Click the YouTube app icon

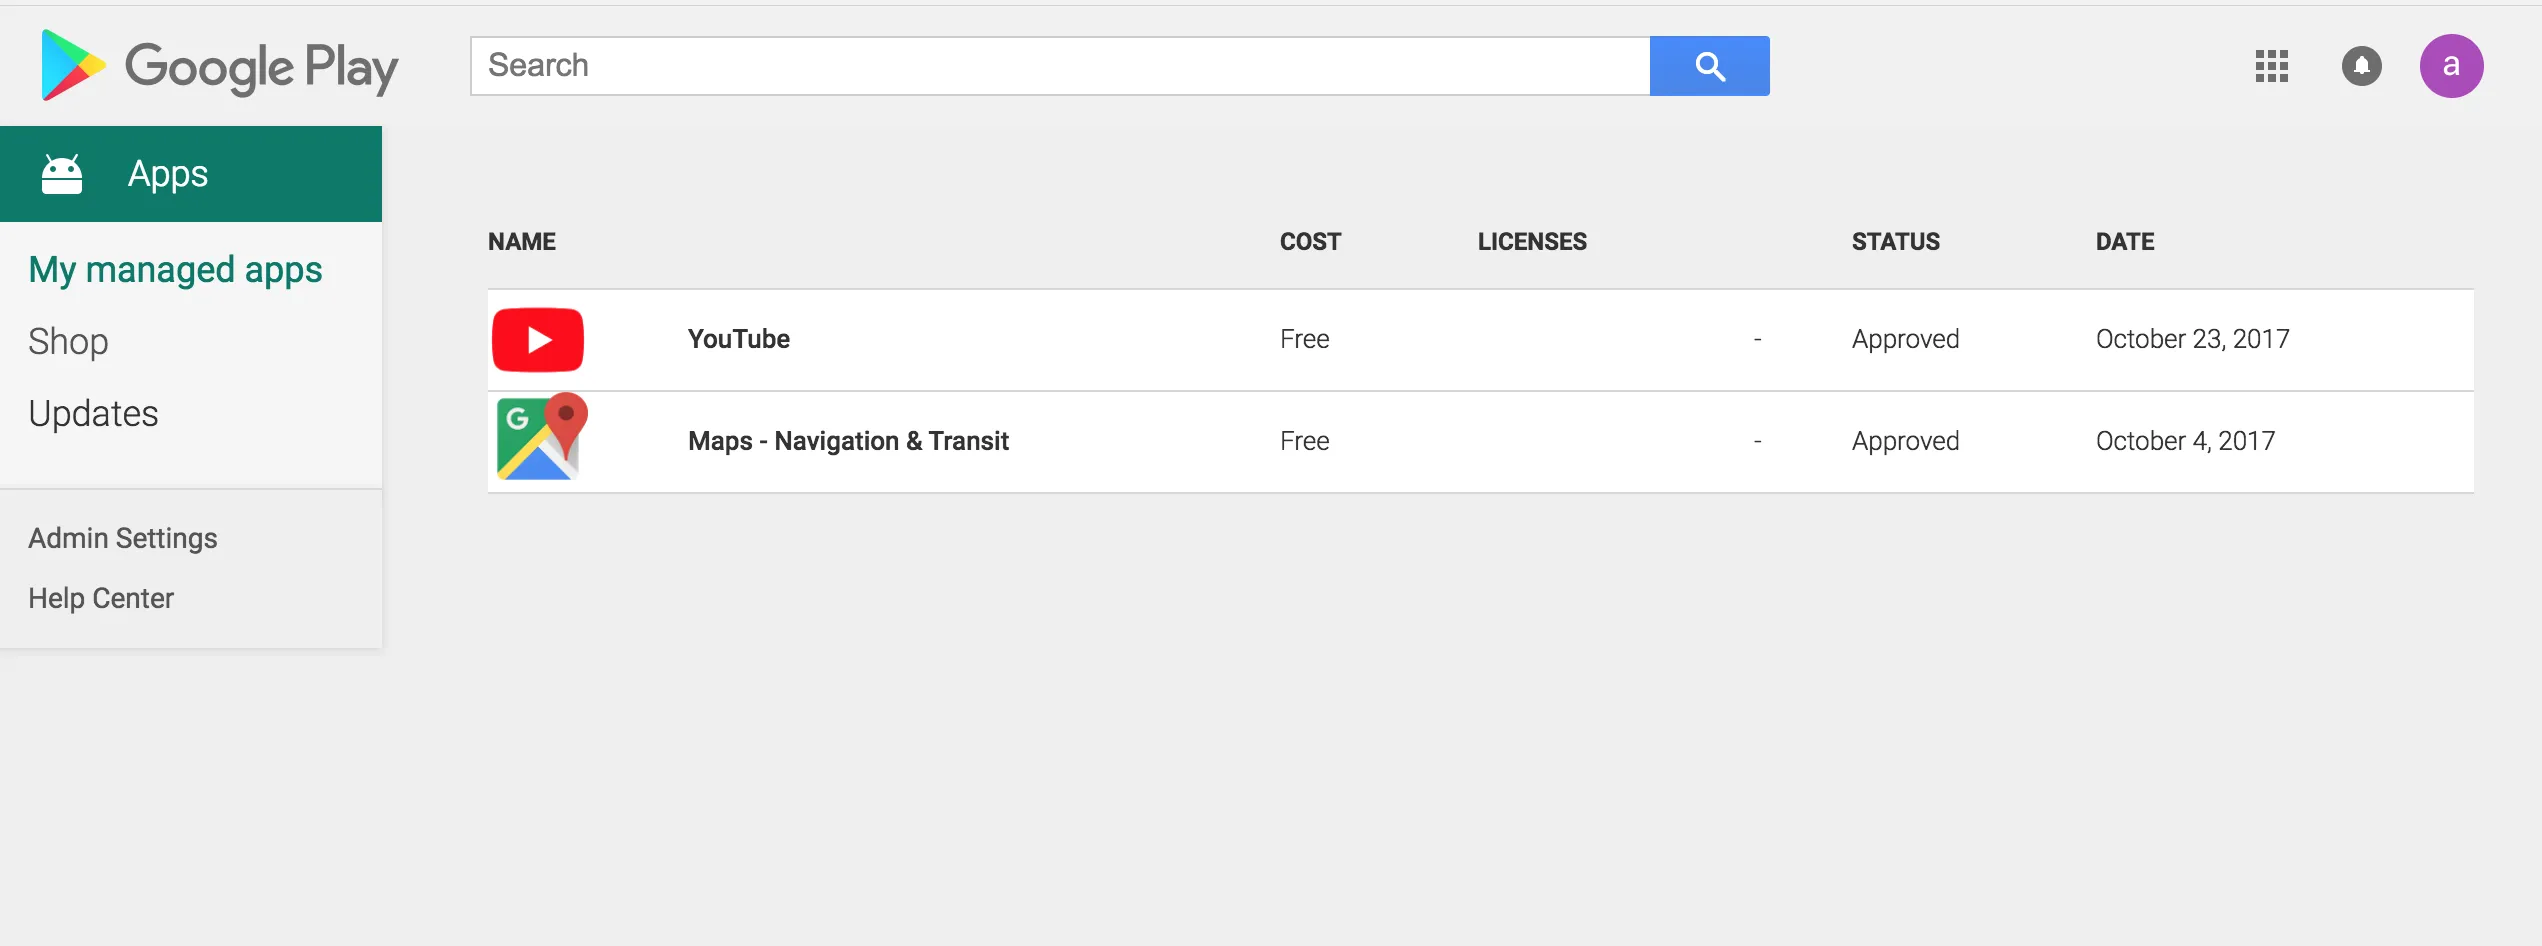click(x=538, y=340)
